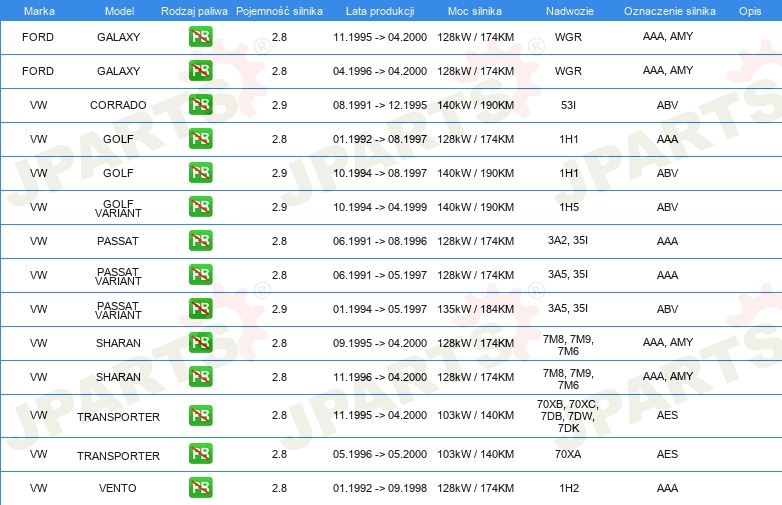Click the fuel type icon in Corrado row

click(200, 105)
